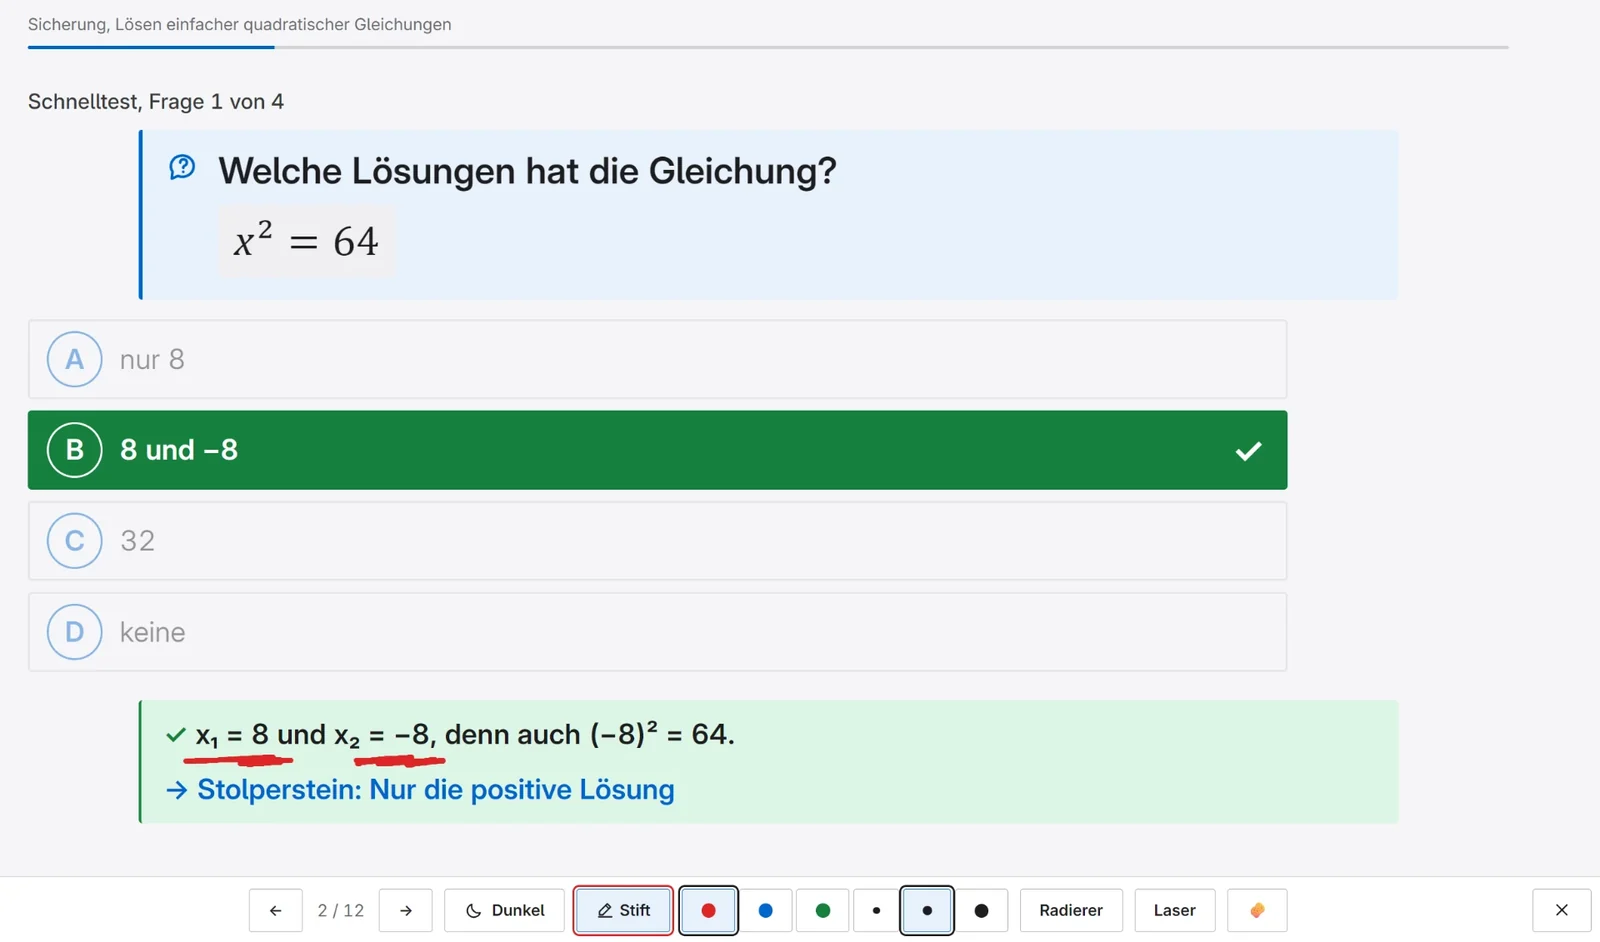This screenshot has height=942, width=1600.
Task: Click the orange clear-drawings icon
Action: [x=1257, y=910]
